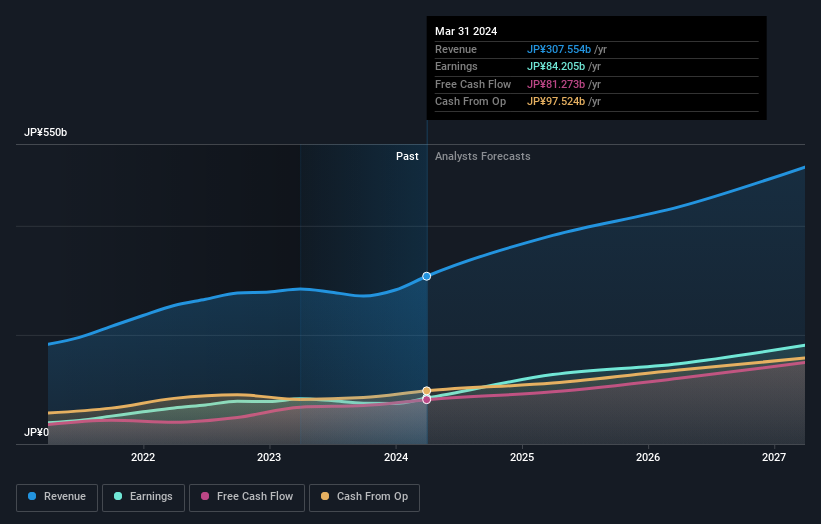Image resolution: width=821 pixels, height=524 pixels.
Task: Click the 2022 x-axis label
Action: coord(143,458)
